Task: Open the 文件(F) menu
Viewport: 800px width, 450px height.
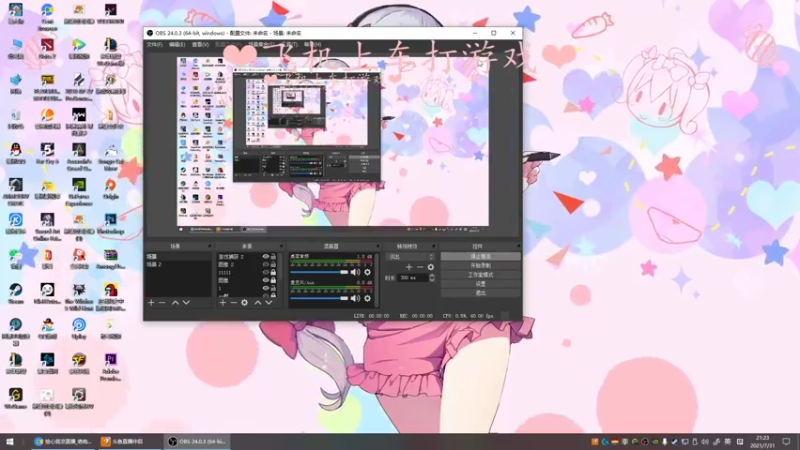Action: (155, 45)
